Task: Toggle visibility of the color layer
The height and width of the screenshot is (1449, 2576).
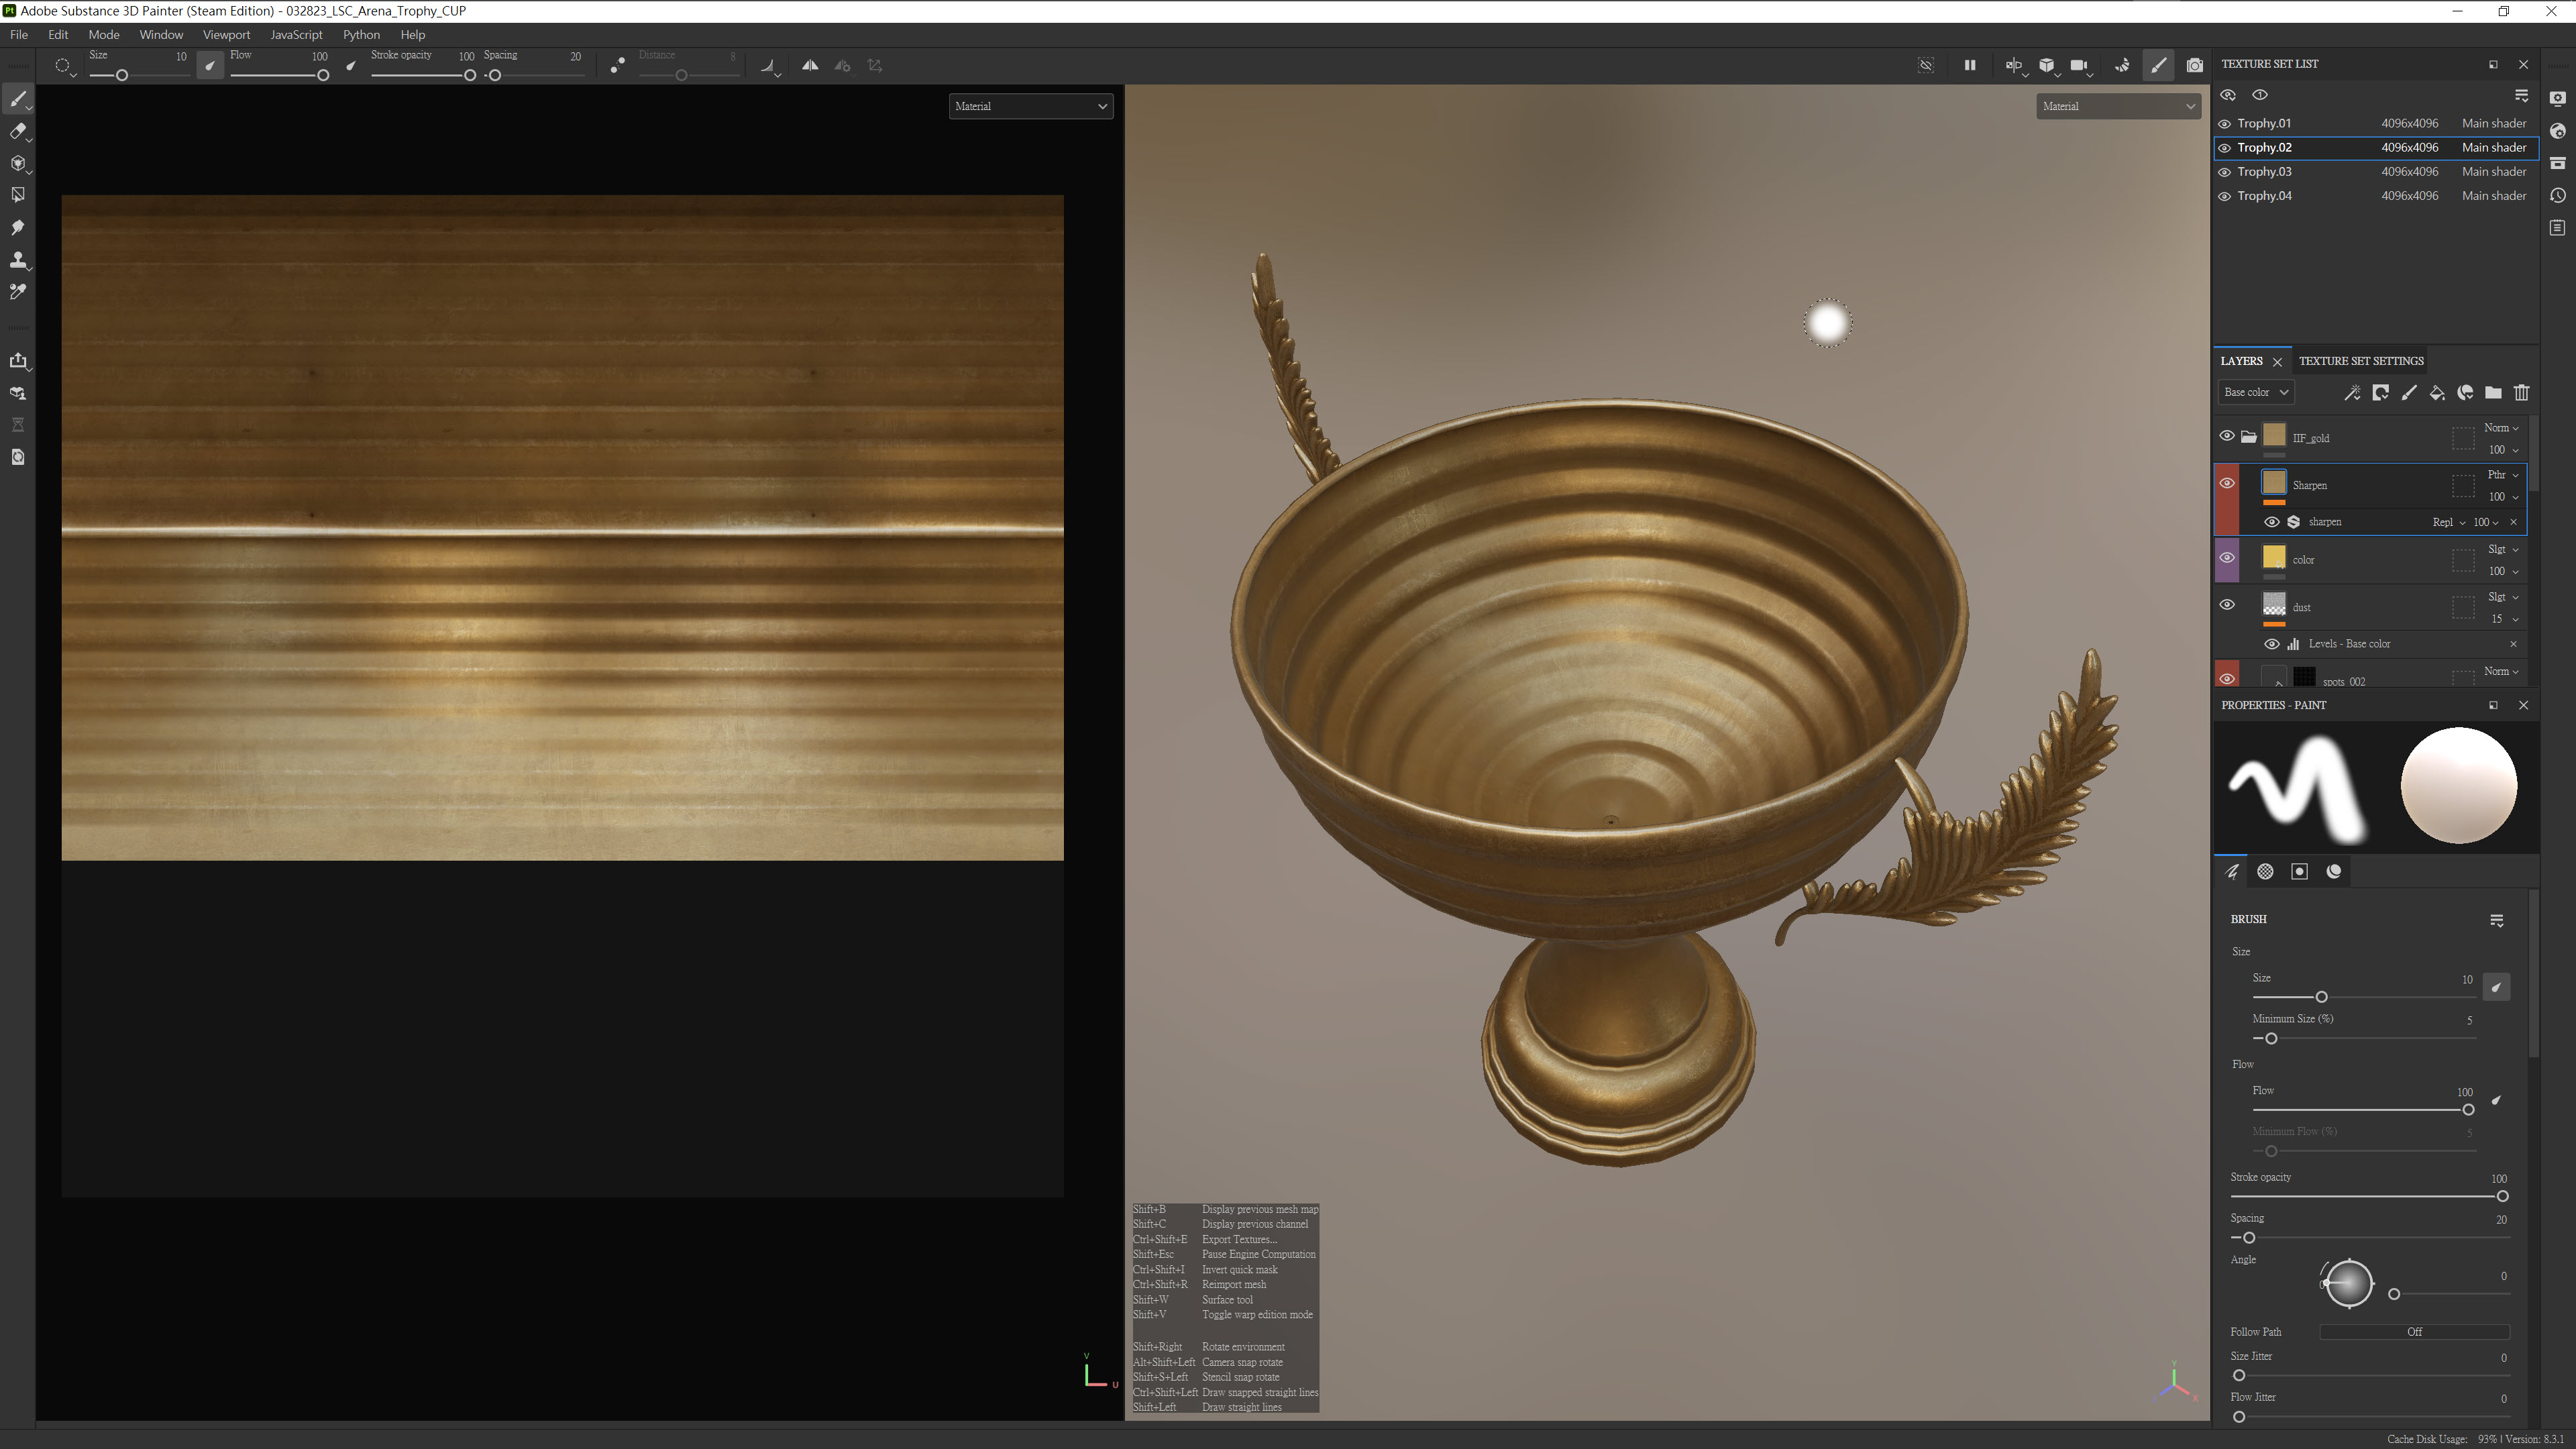Action: (x=2227, y=558)
